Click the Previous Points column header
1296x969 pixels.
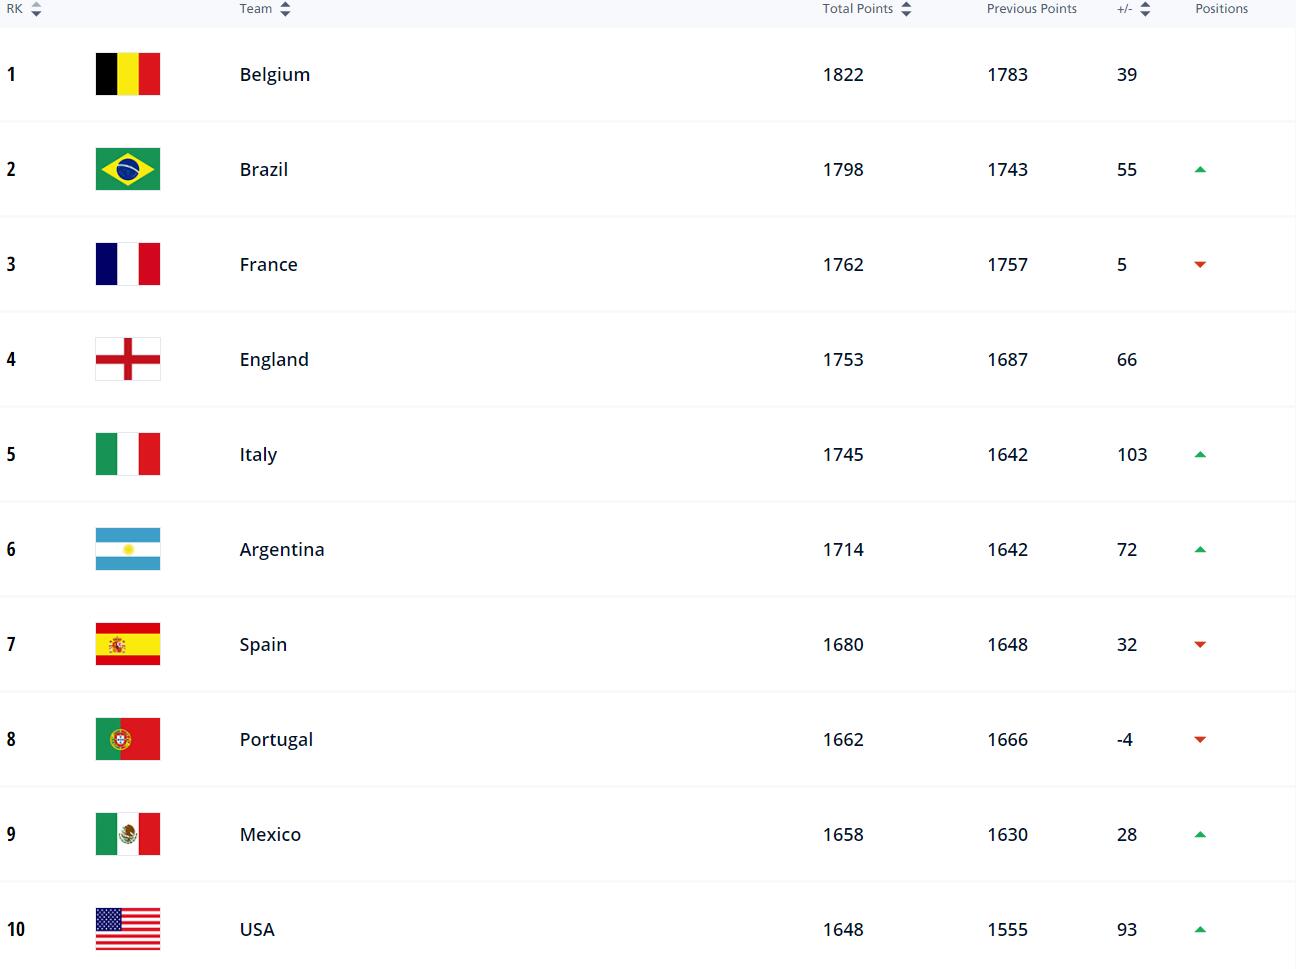pos(1031,9)
